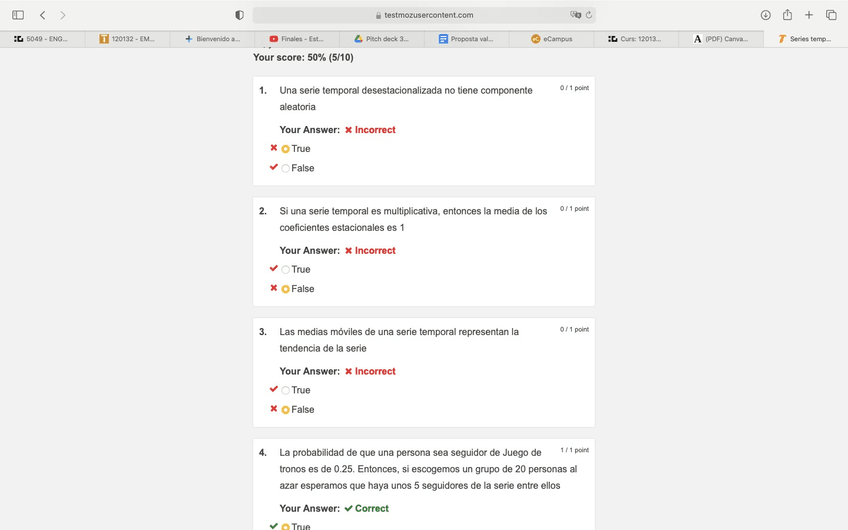The width and height of the screenshot is (848, 530).
Task: Select True for question 2
Action: (286, 270)
